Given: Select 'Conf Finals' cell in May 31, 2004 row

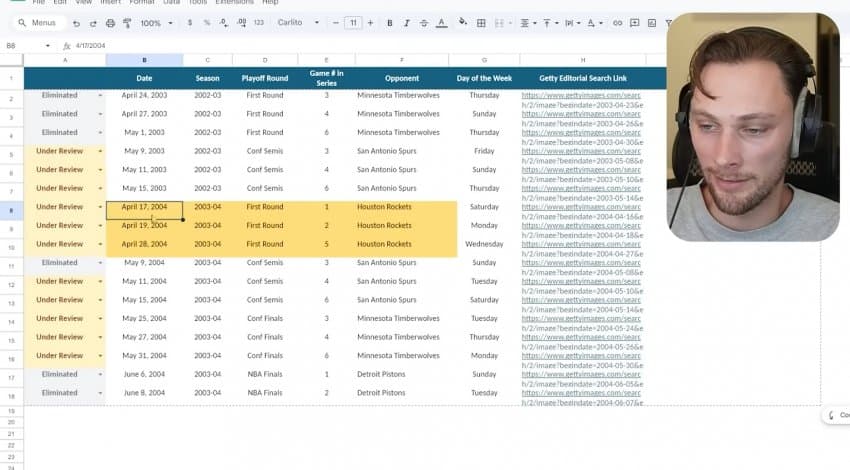Looking at the screenshot, I should click(265, 356).
